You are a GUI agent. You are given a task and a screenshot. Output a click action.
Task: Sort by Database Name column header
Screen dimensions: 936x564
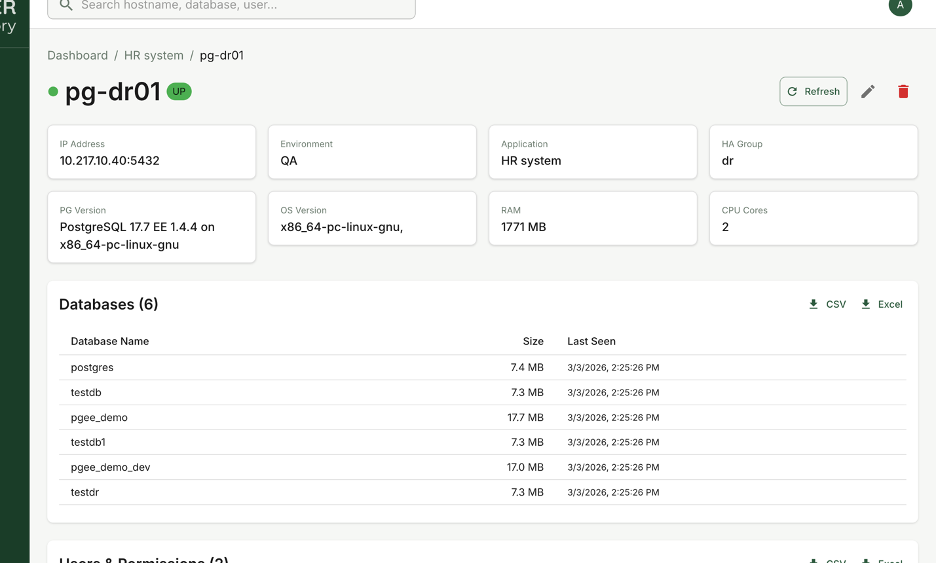(x=110, y=341)
